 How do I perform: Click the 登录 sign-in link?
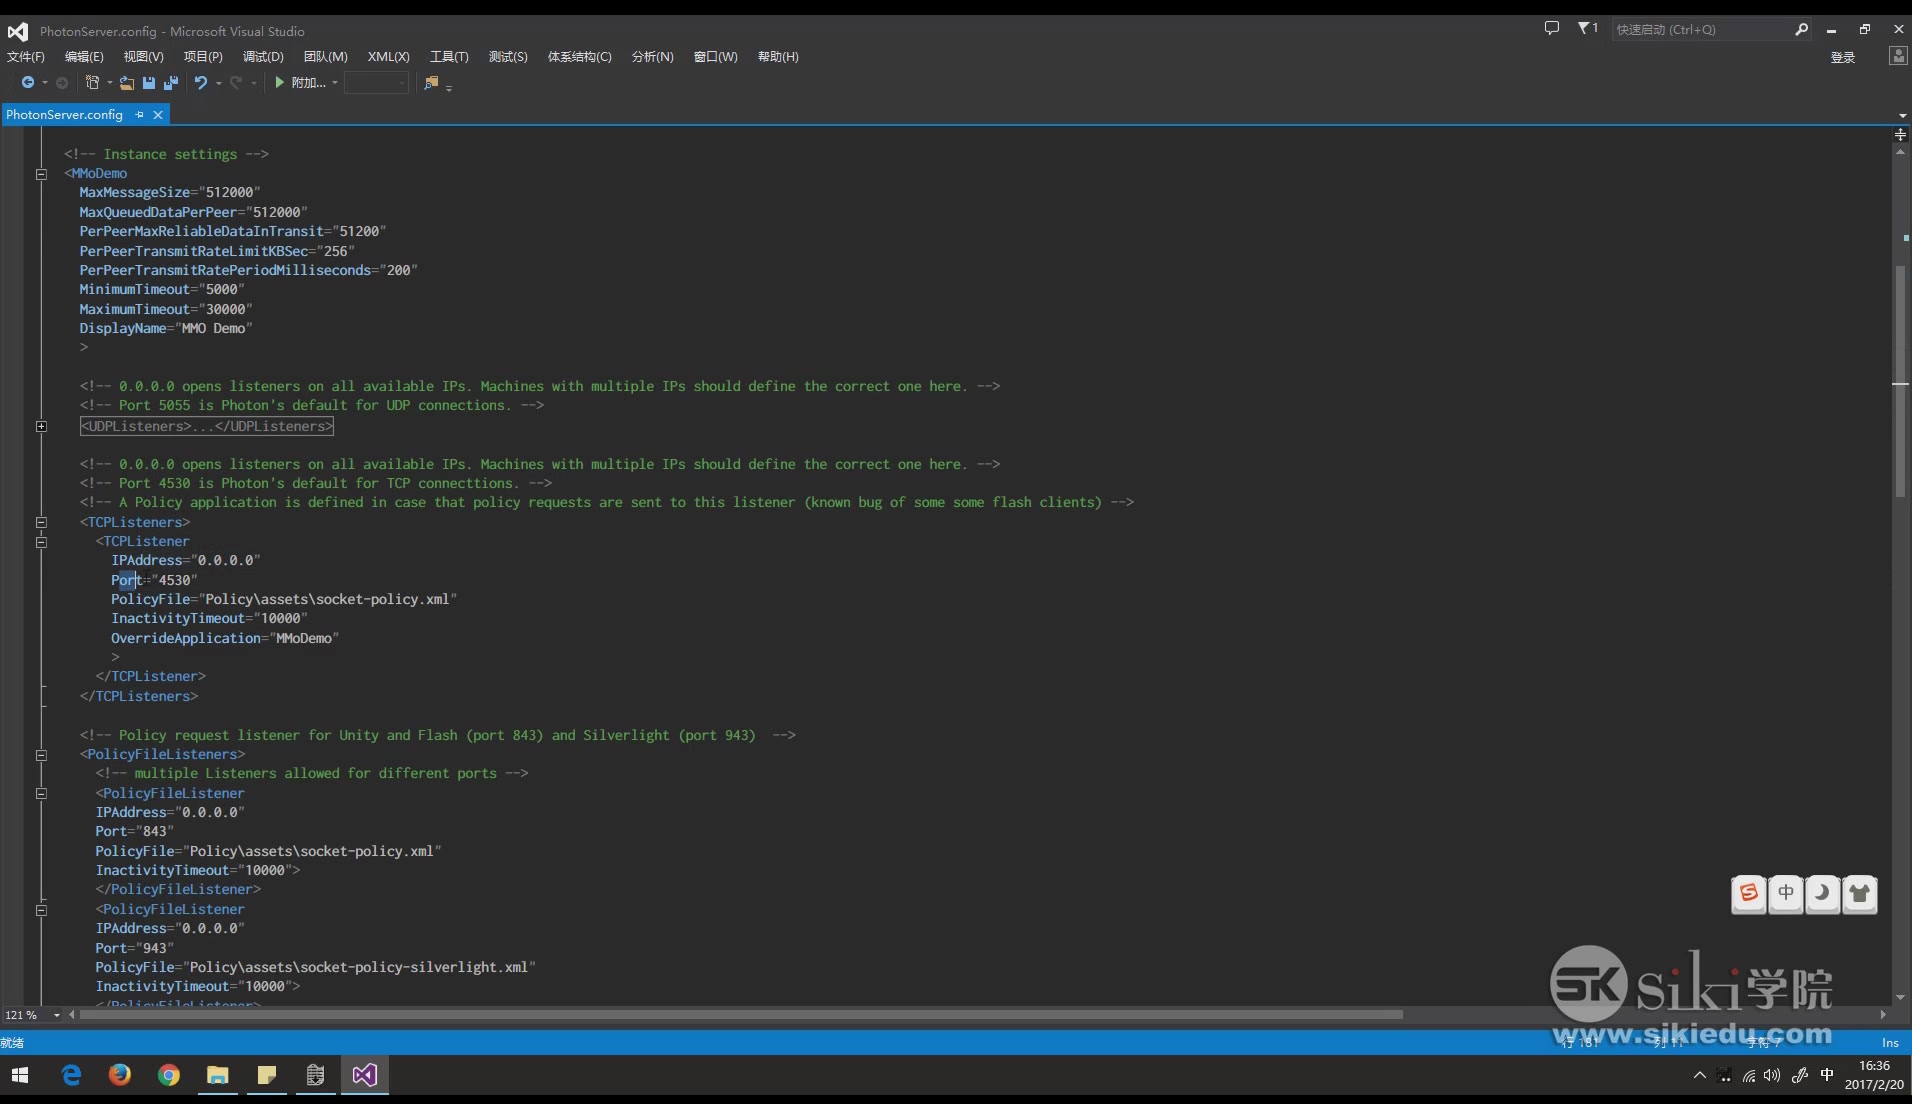[1843, 57]
